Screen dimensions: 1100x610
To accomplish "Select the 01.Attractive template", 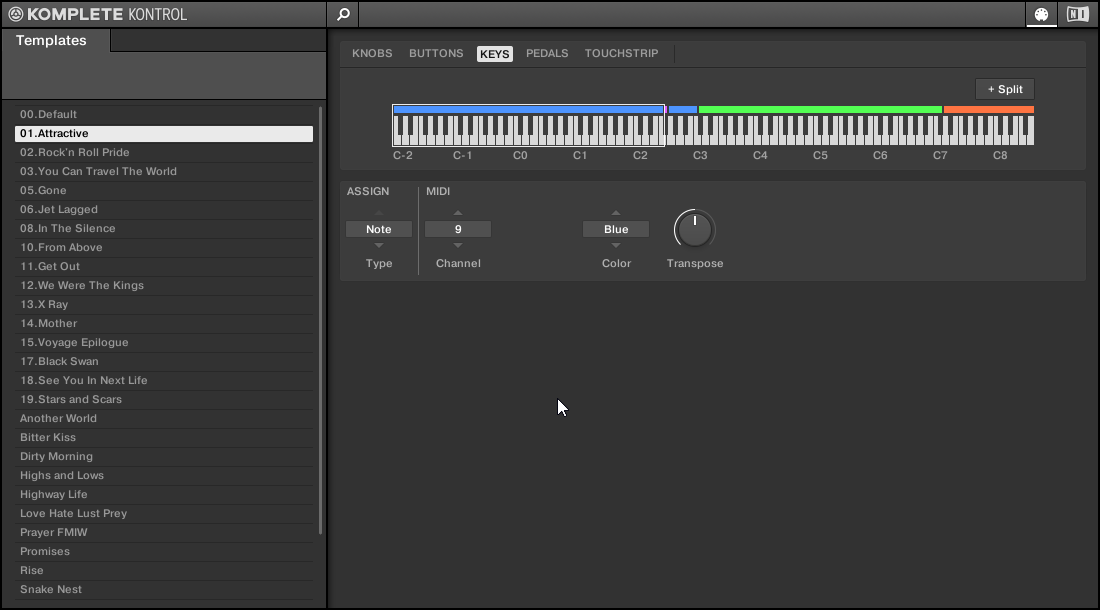I will 164,133.
